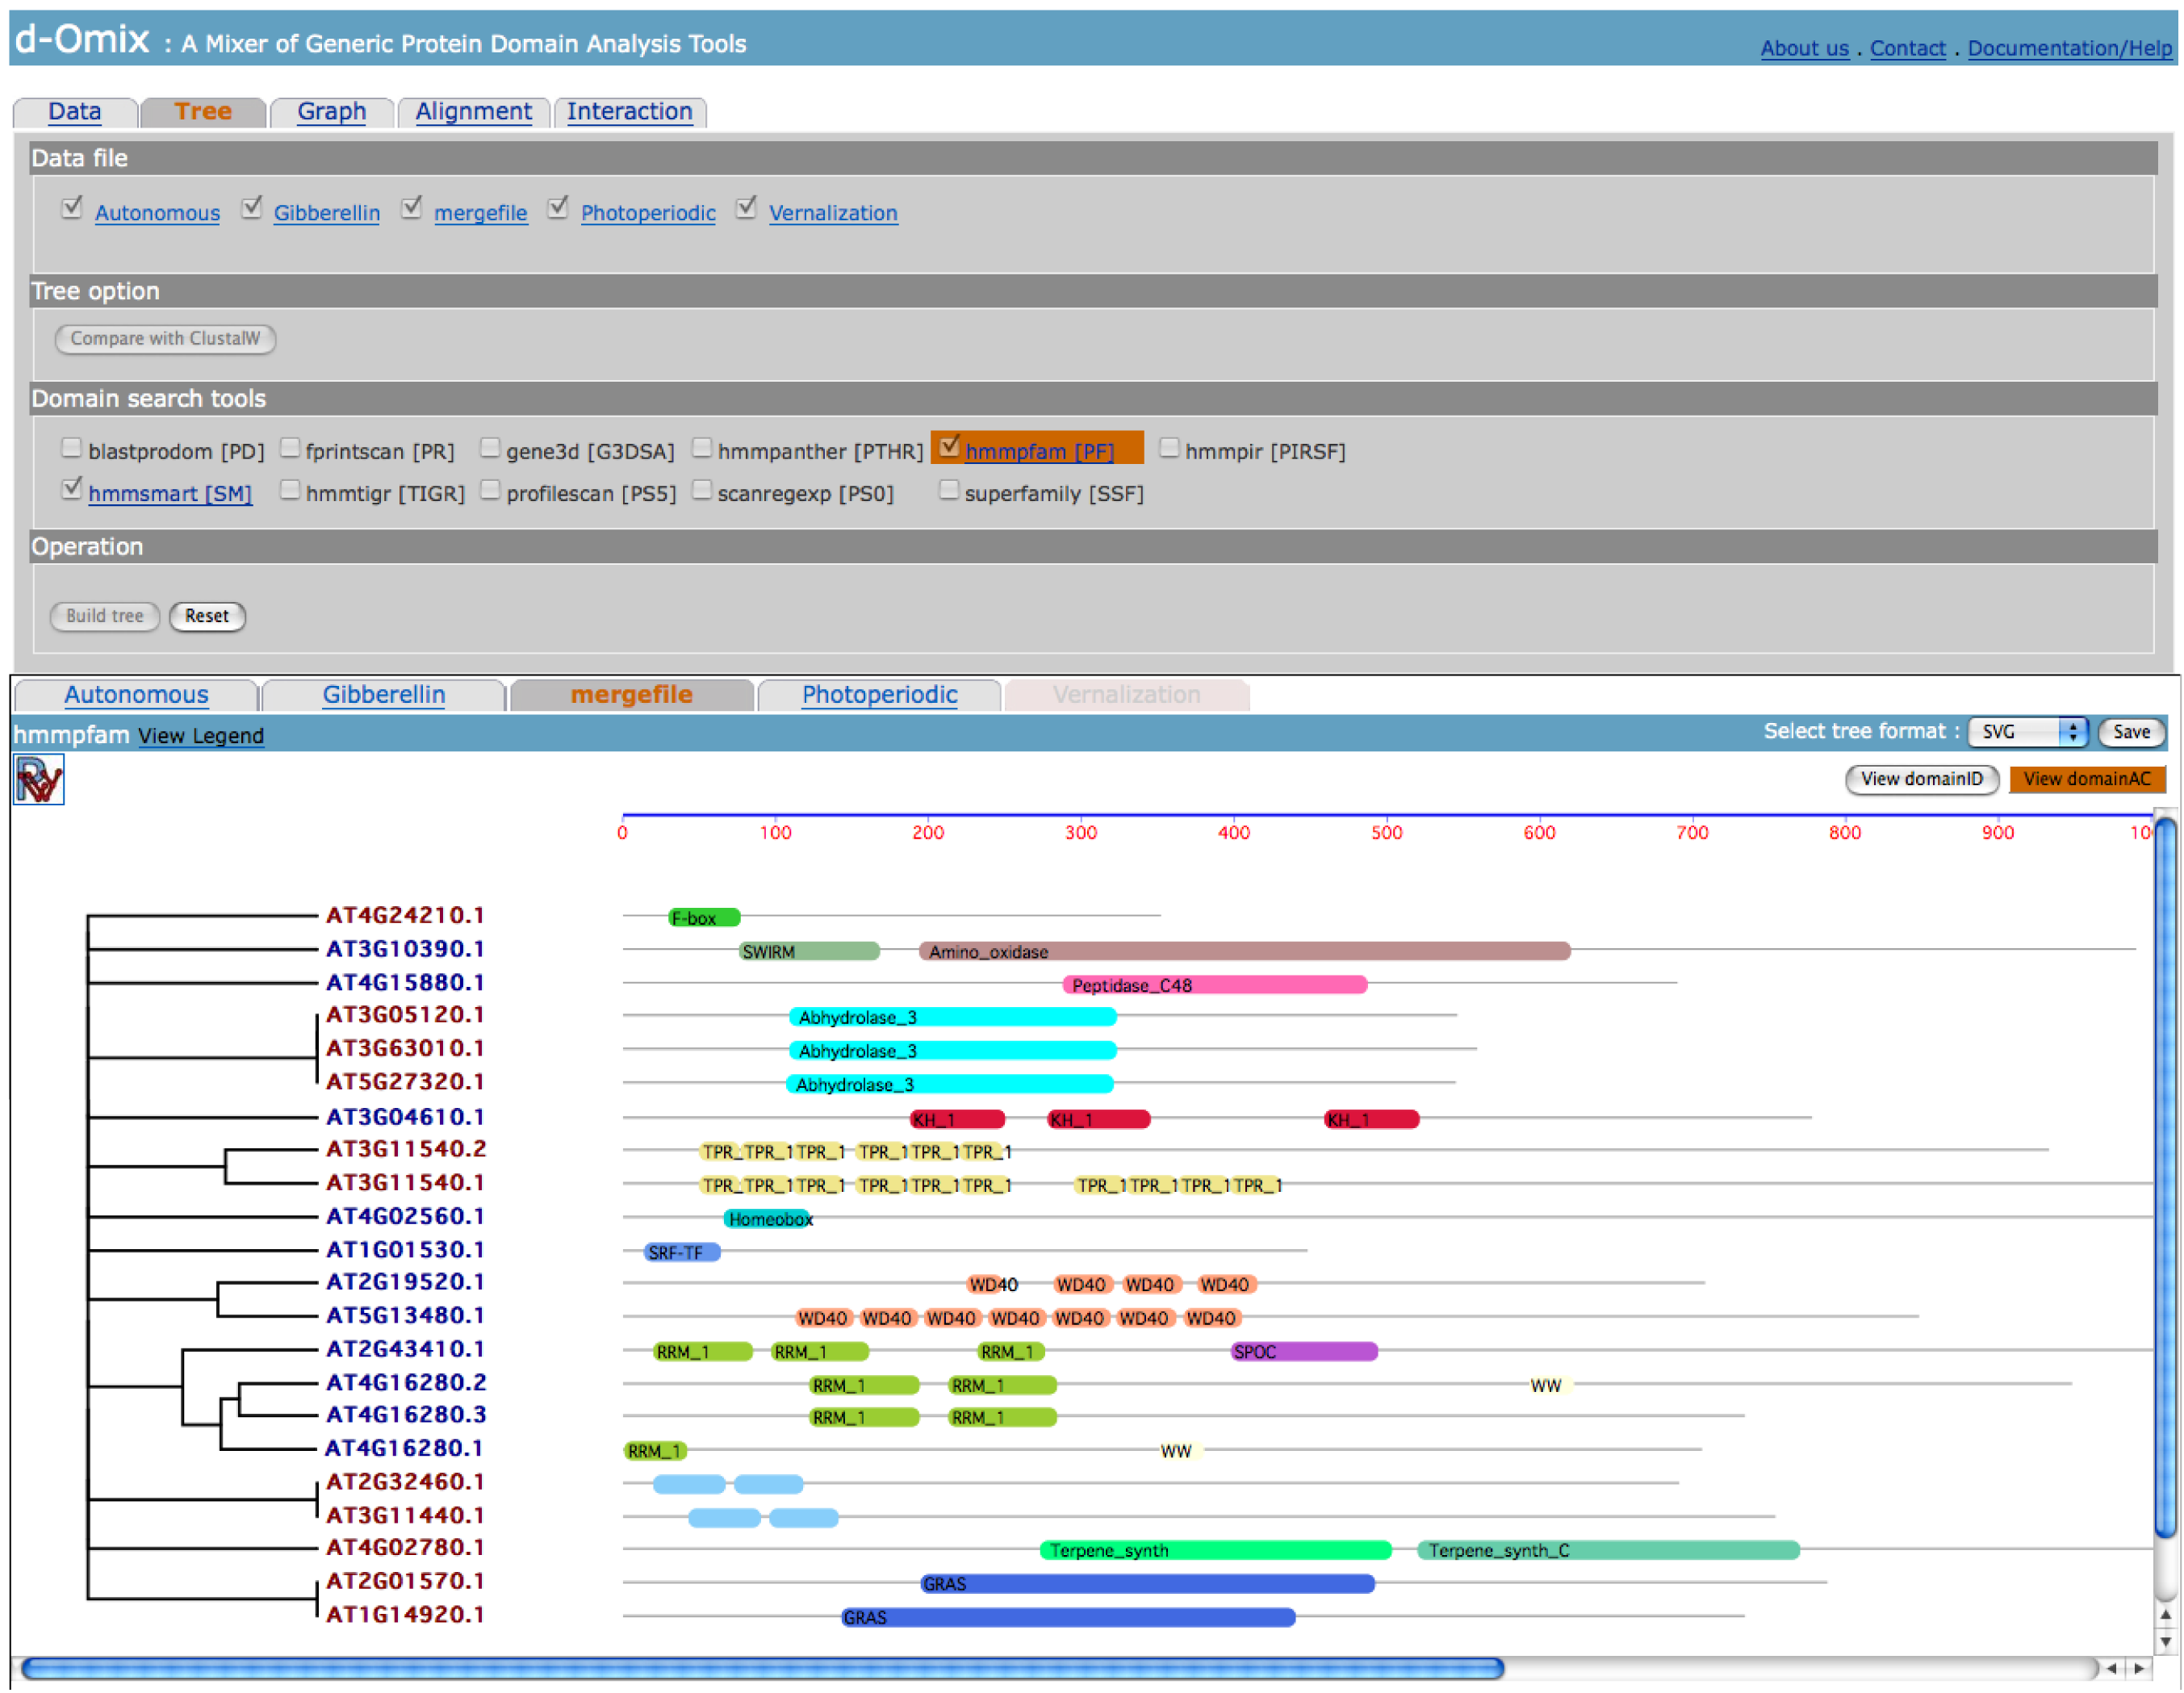Click the vertical scrollbar thumb

(2166, 1178)
